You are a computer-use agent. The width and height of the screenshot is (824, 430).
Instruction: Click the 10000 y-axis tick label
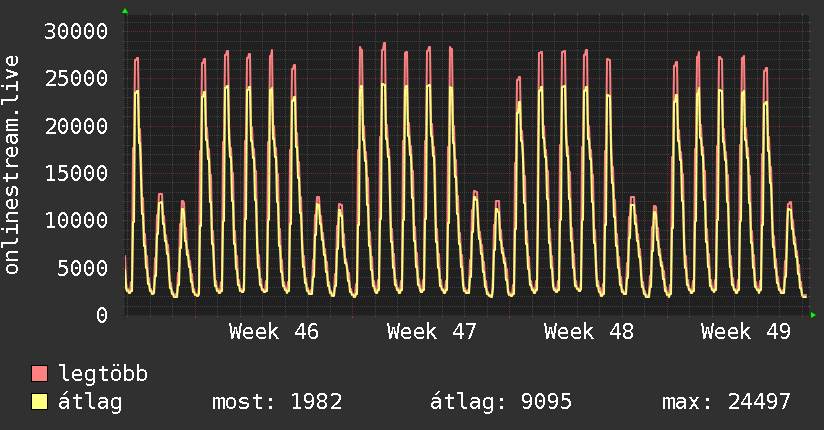(x=77, y=220)
